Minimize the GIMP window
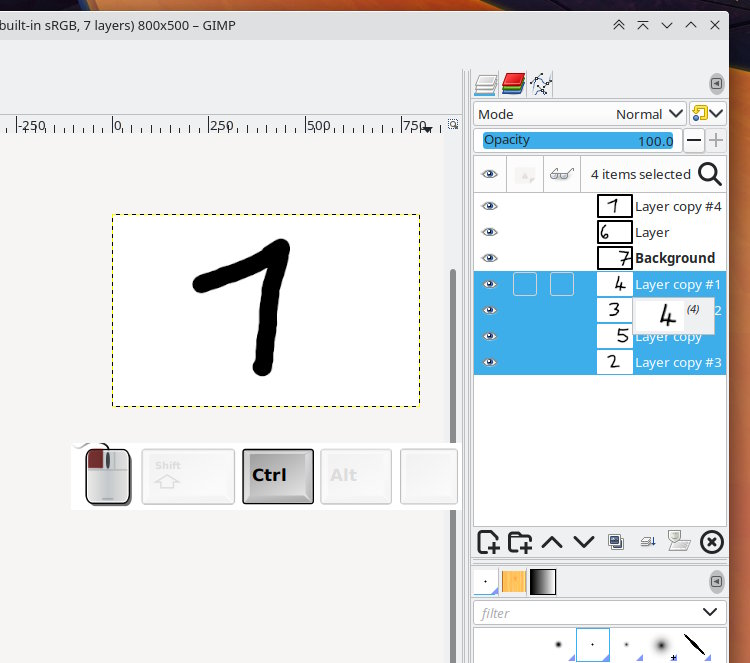 point(667,25)
